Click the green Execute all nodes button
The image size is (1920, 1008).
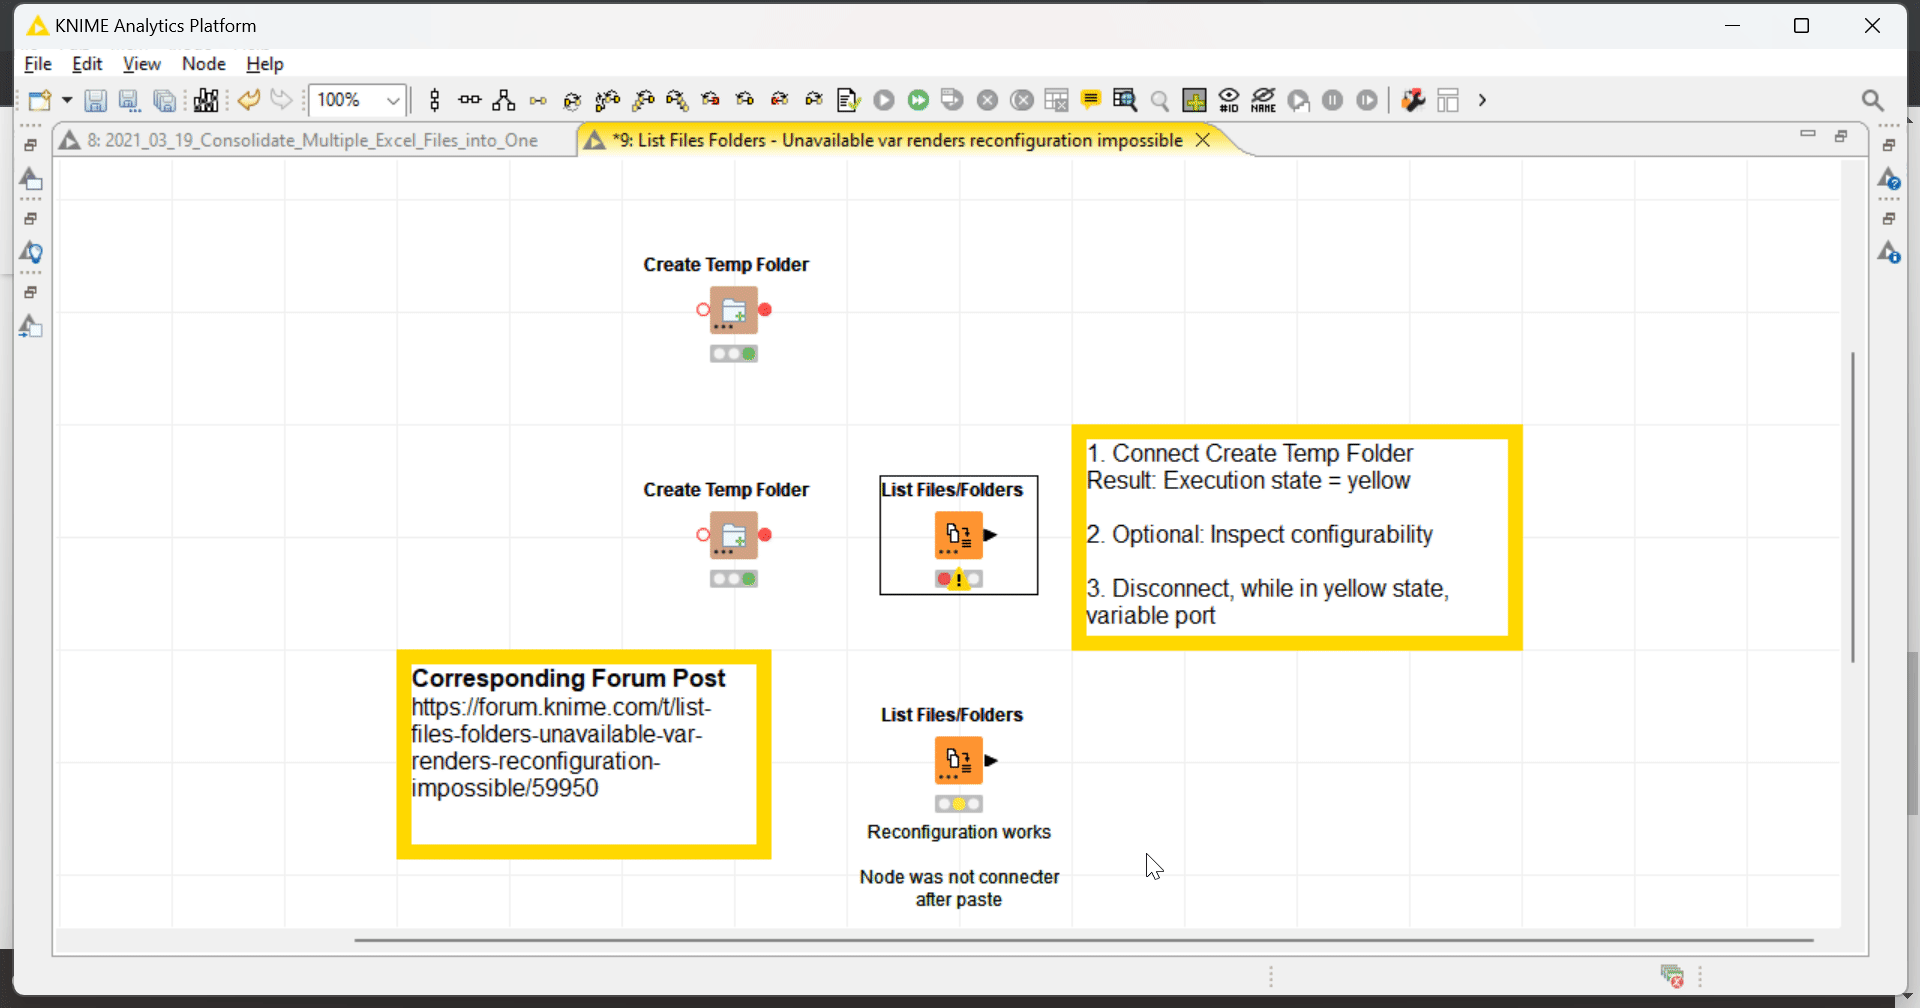click(x=918, y=100)
